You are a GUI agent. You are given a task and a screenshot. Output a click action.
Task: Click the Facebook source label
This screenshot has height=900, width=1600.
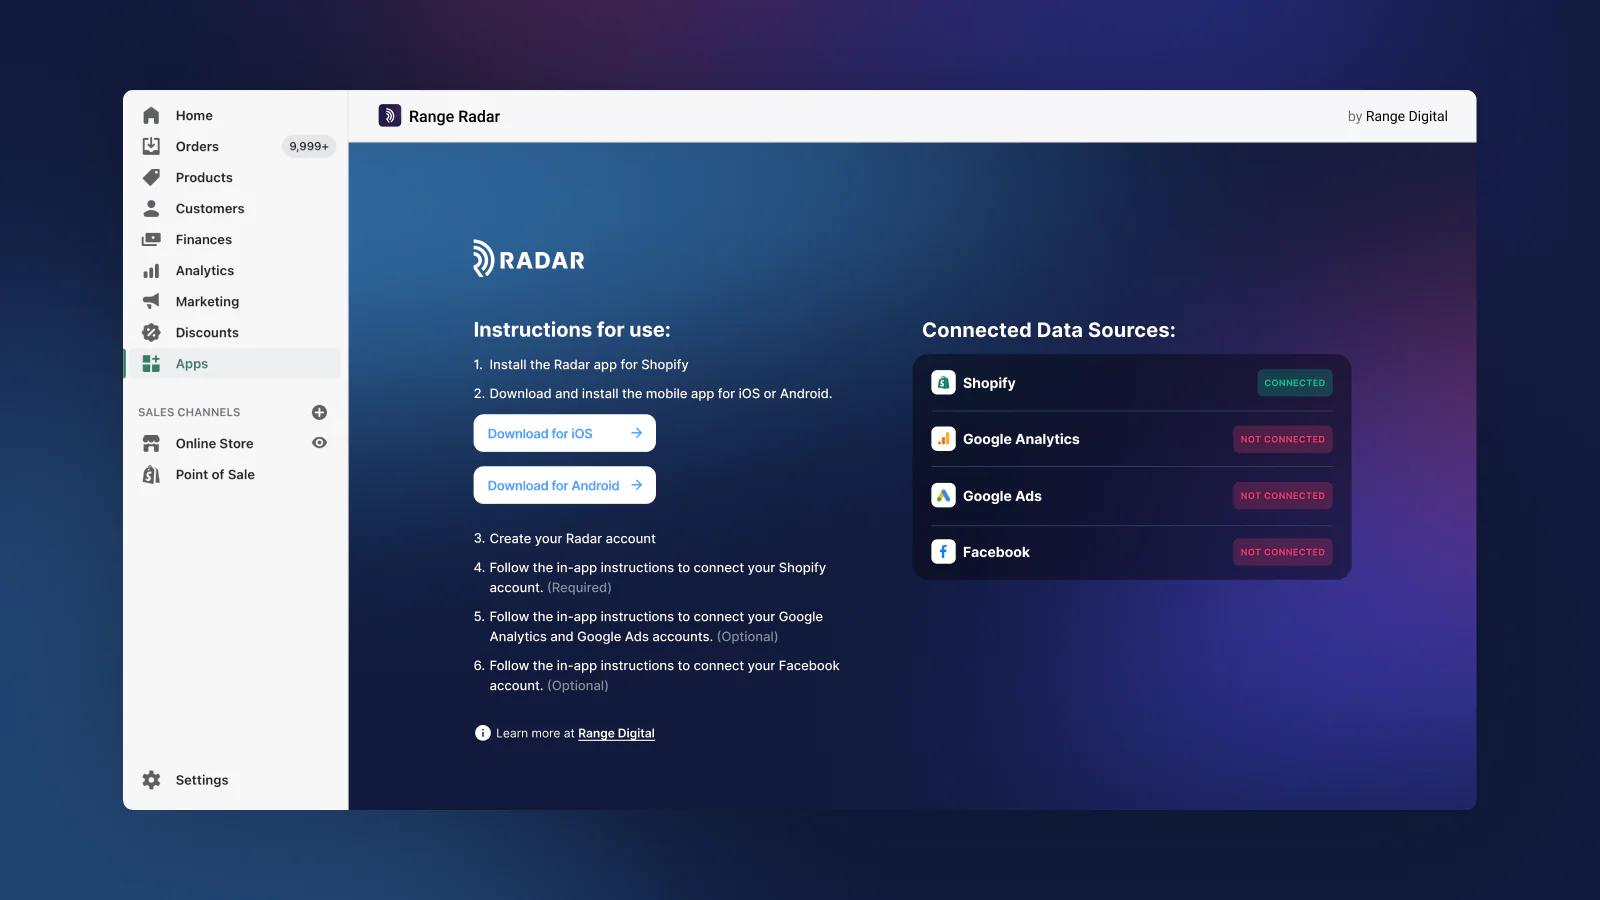996,552
